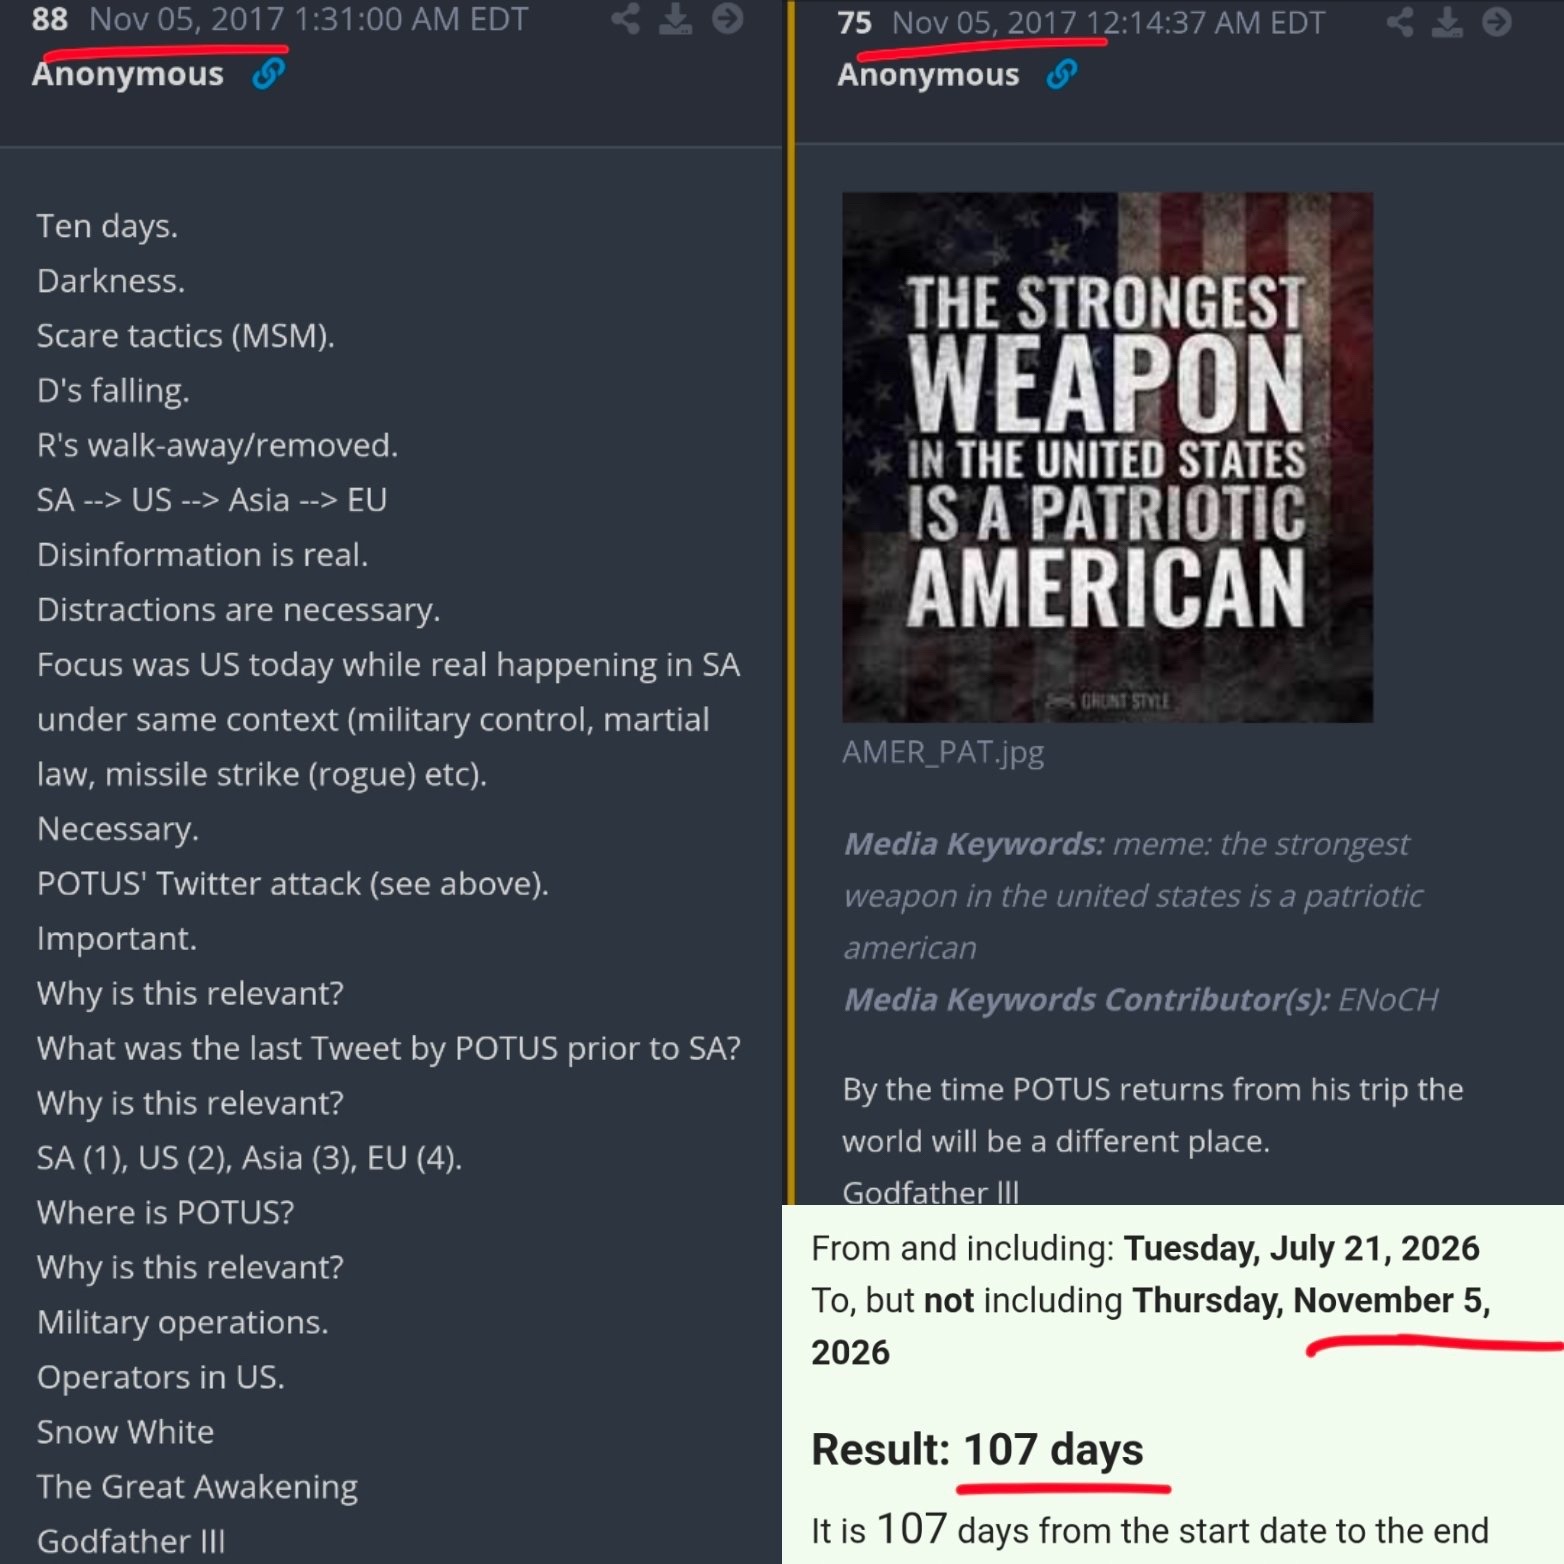The height and width of the screenshot is (1564, 1564).
Task: Click the ENoCH contributor name
Action: pos(1388,999)
